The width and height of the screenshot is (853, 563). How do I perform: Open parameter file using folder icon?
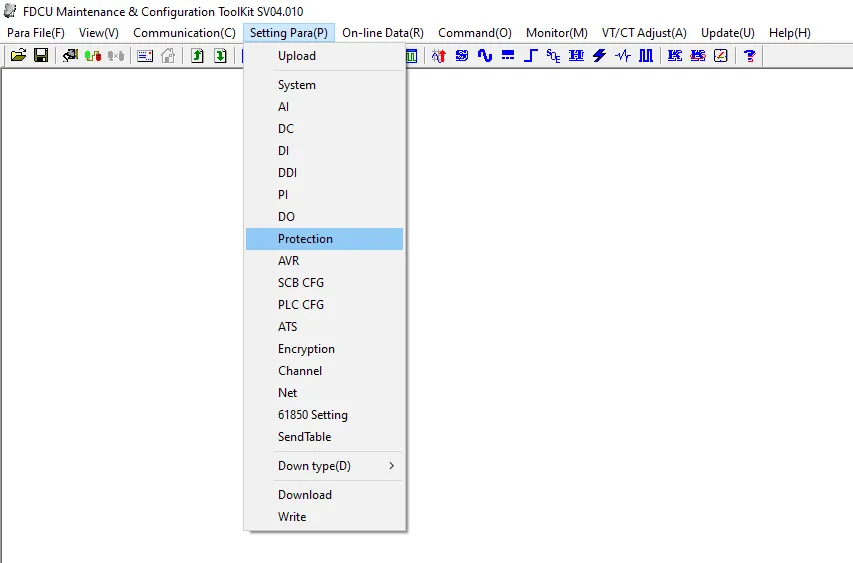coord(18,55)
